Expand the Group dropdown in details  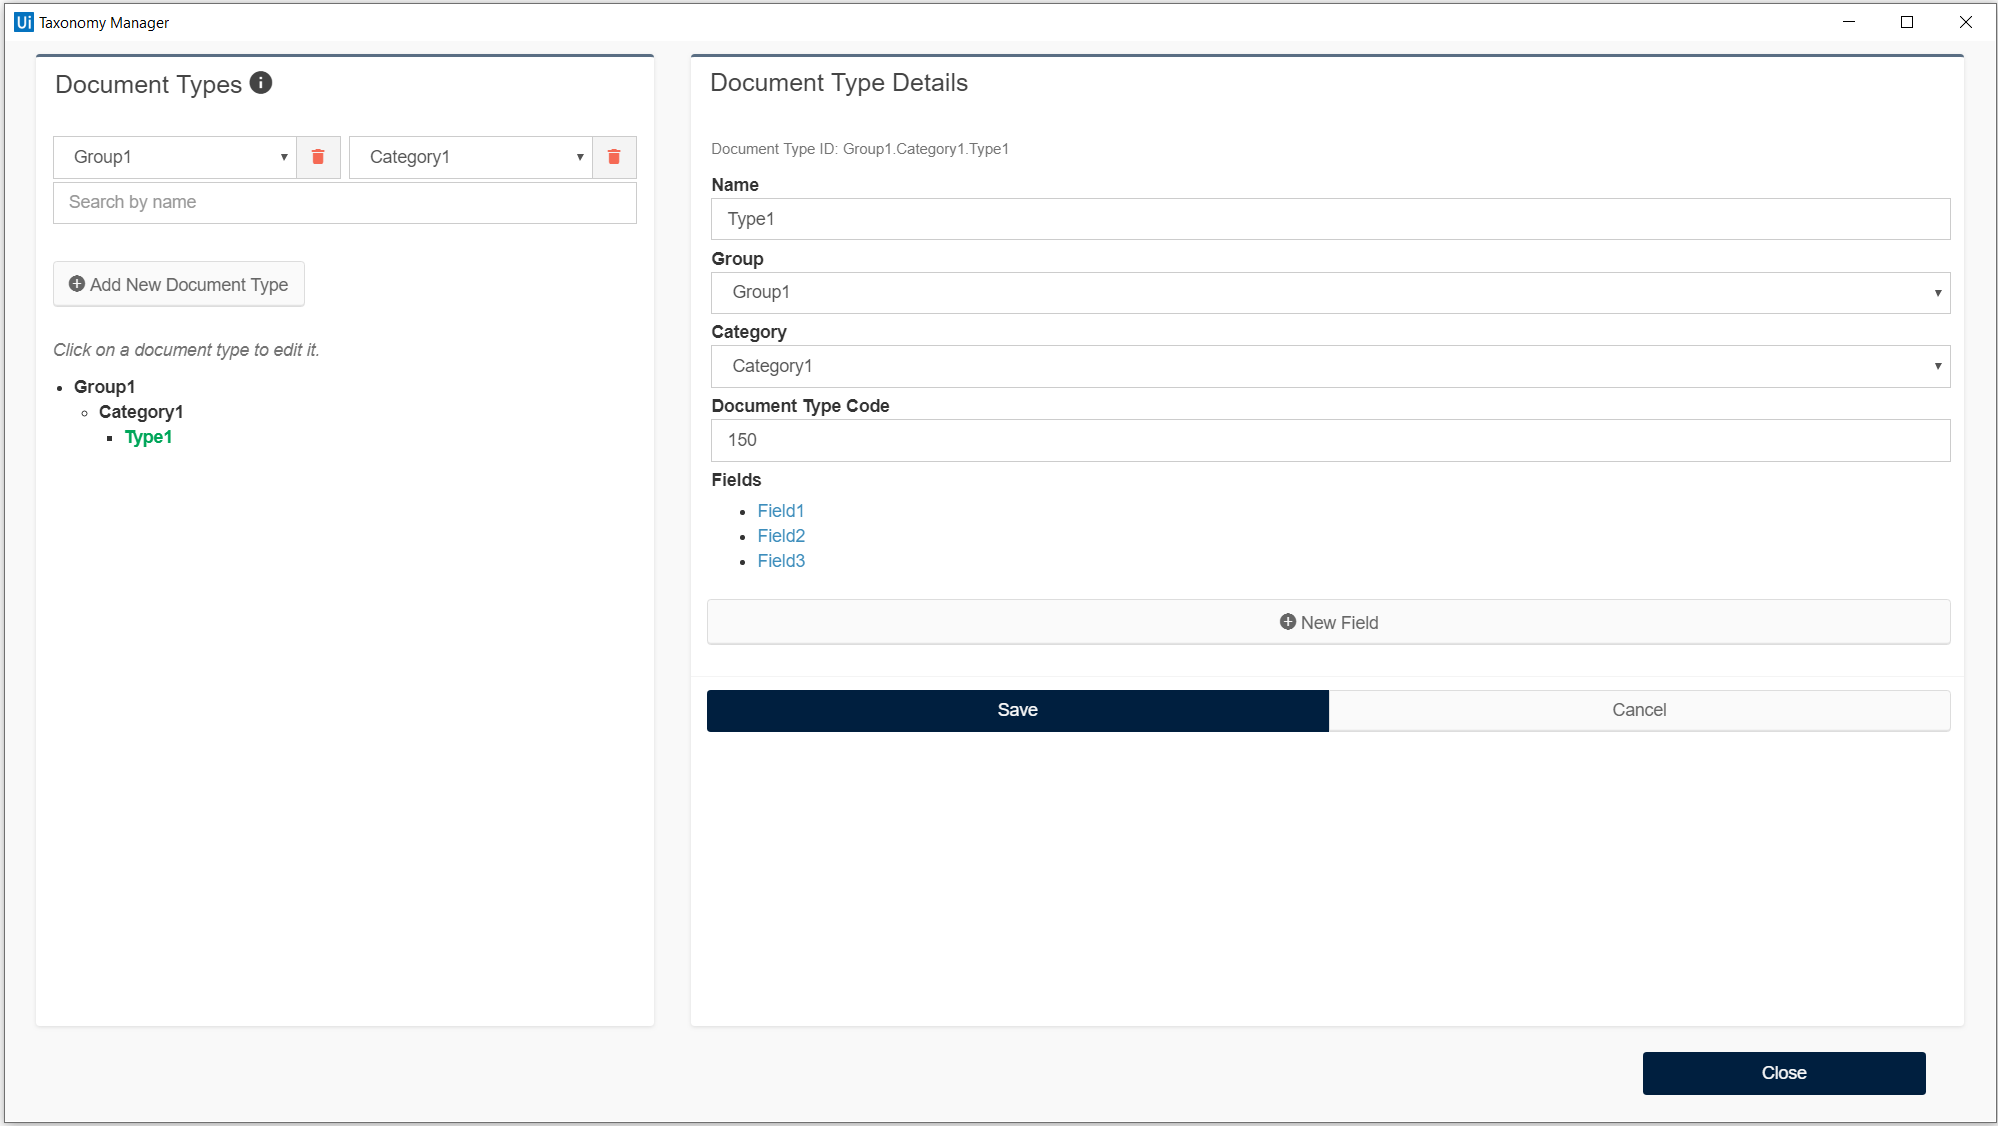(1330, 292)
